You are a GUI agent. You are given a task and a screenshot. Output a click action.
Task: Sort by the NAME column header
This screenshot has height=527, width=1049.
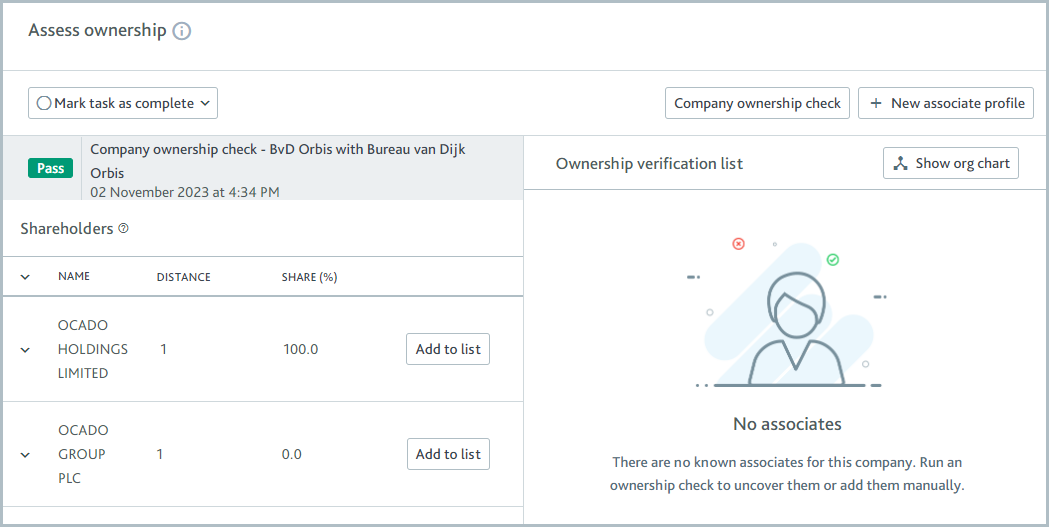coord(74,276)
